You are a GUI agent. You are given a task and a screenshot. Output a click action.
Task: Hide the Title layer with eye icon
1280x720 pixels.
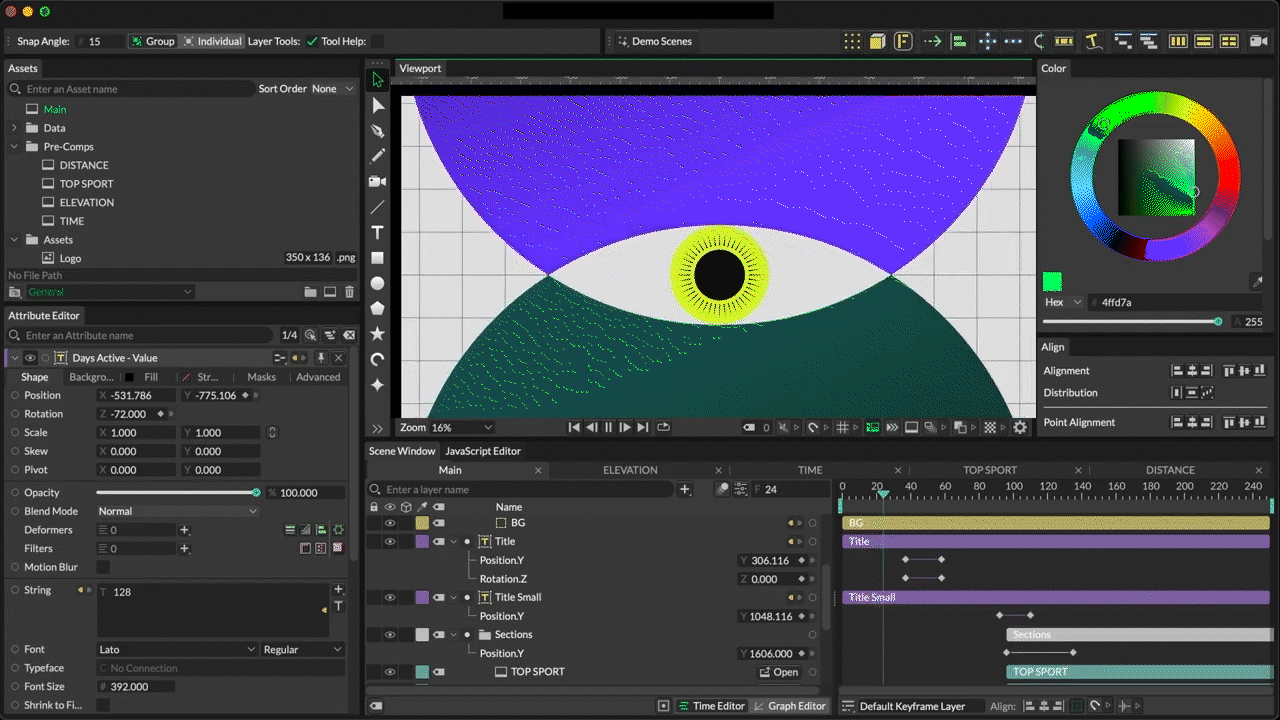[x=390, y=541]
